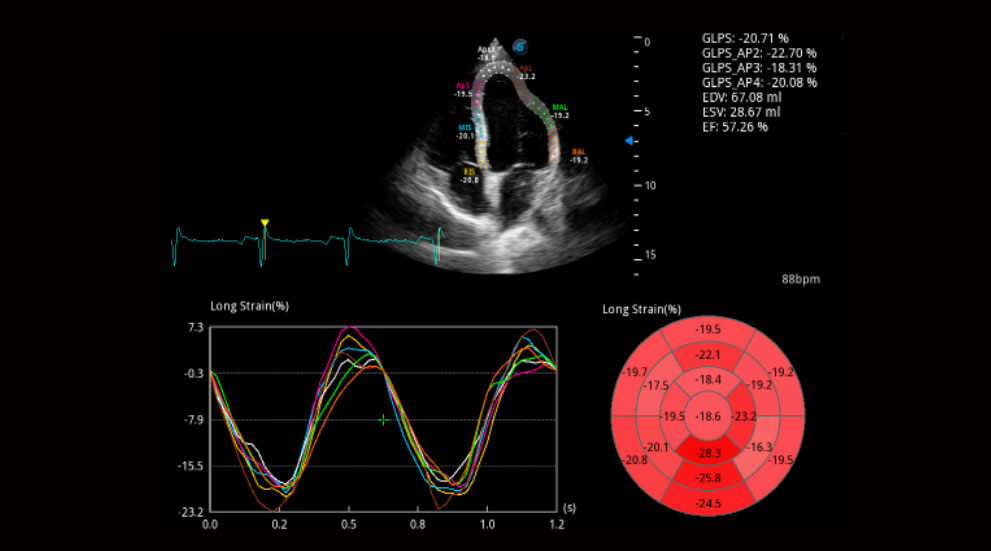Click bull's-eye center segment -18.6

708,415
